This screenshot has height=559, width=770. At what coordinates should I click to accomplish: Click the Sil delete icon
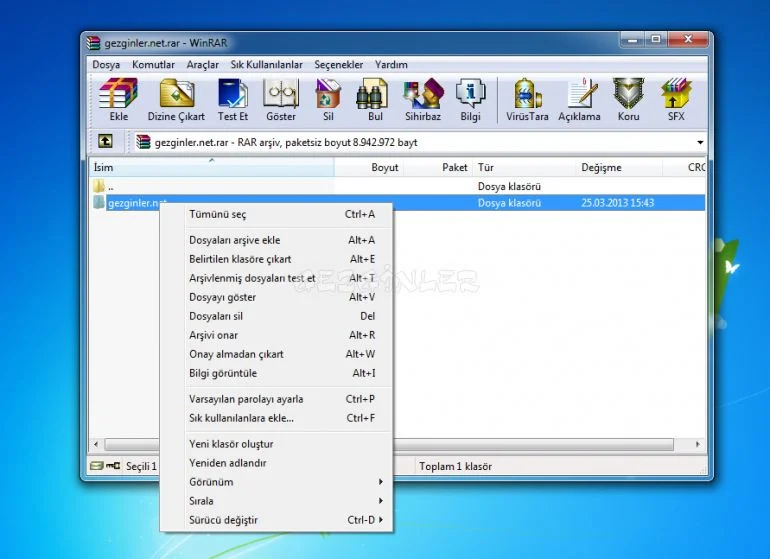click(x=328, y=100)
